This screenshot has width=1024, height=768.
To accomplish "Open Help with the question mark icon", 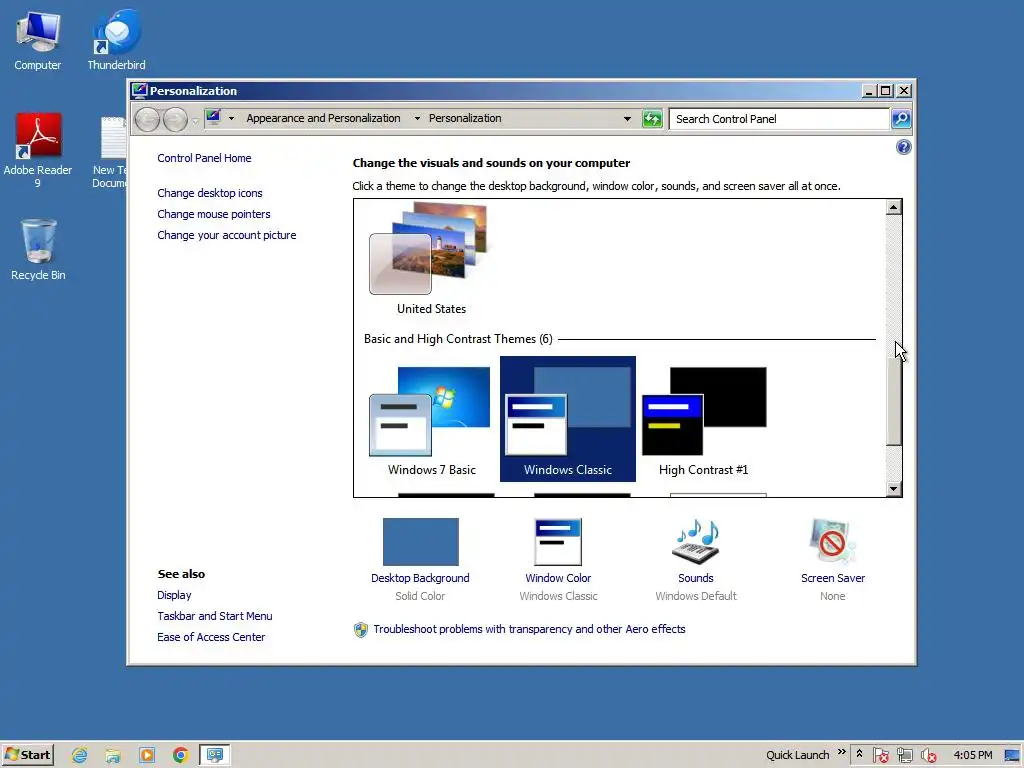I will tap(903, 147).
